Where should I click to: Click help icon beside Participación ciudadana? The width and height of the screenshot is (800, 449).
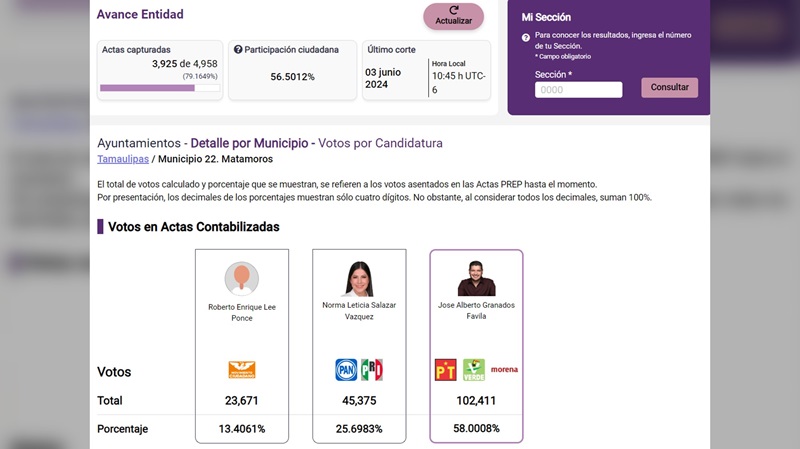pyautogui.click(x=238, y=49)
